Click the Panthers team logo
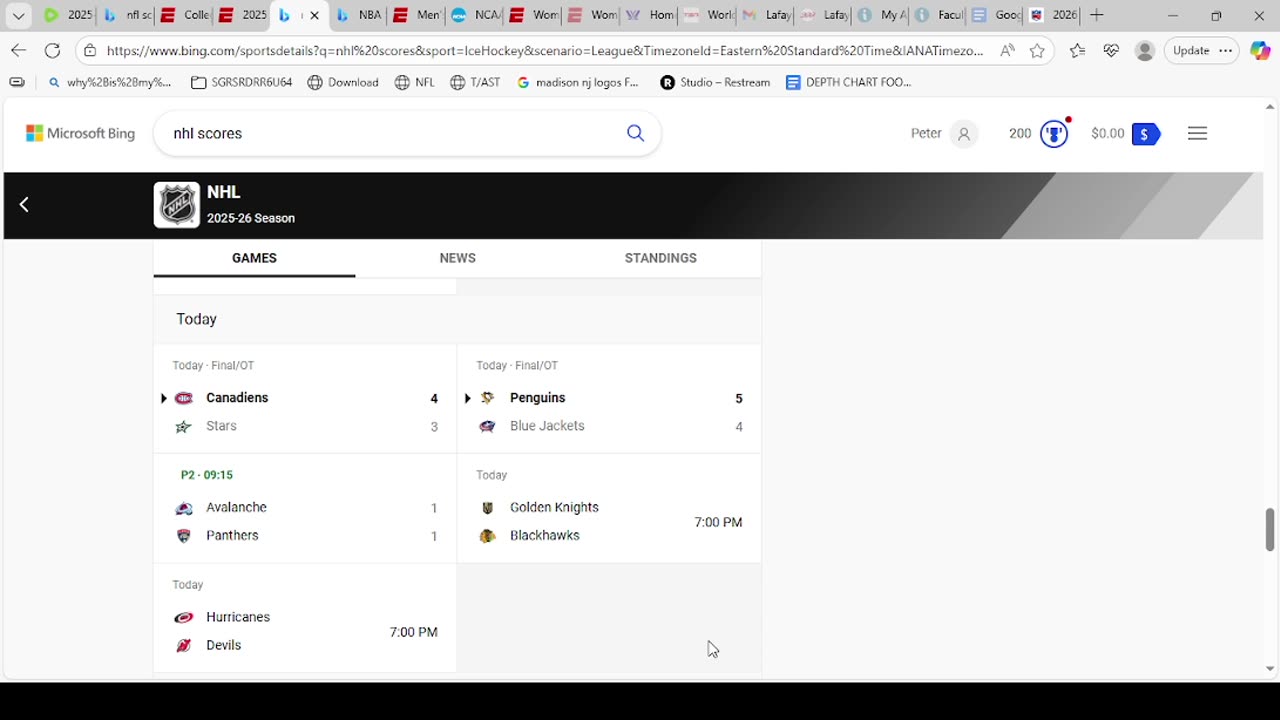Screen dimensions: 1280x720 click(183, 536)
